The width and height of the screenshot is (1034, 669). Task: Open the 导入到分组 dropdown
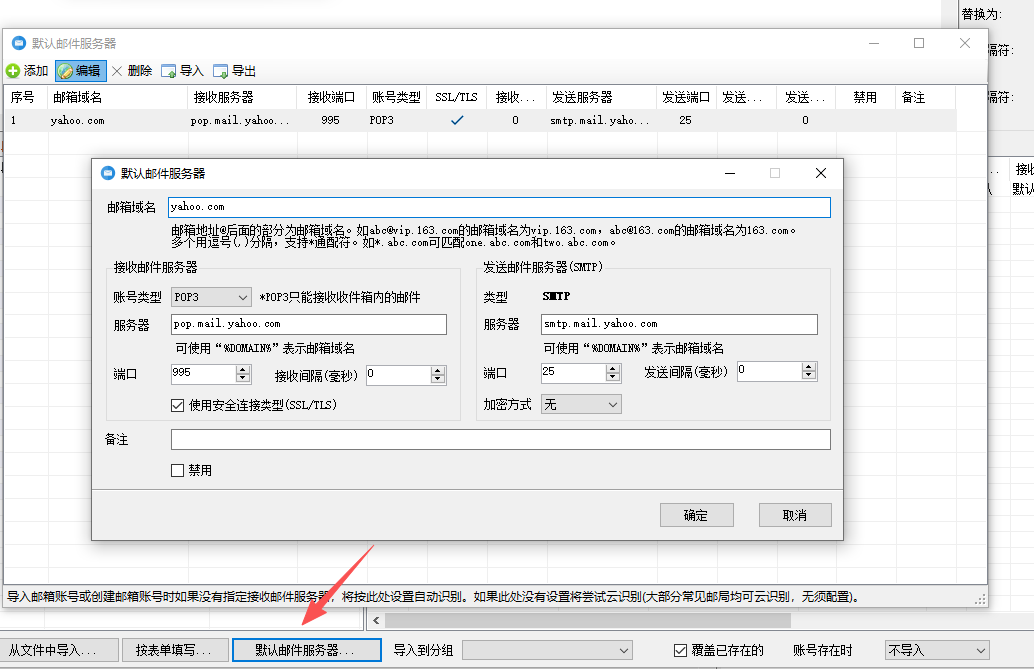pyautogui.click(x=547, y=651)
